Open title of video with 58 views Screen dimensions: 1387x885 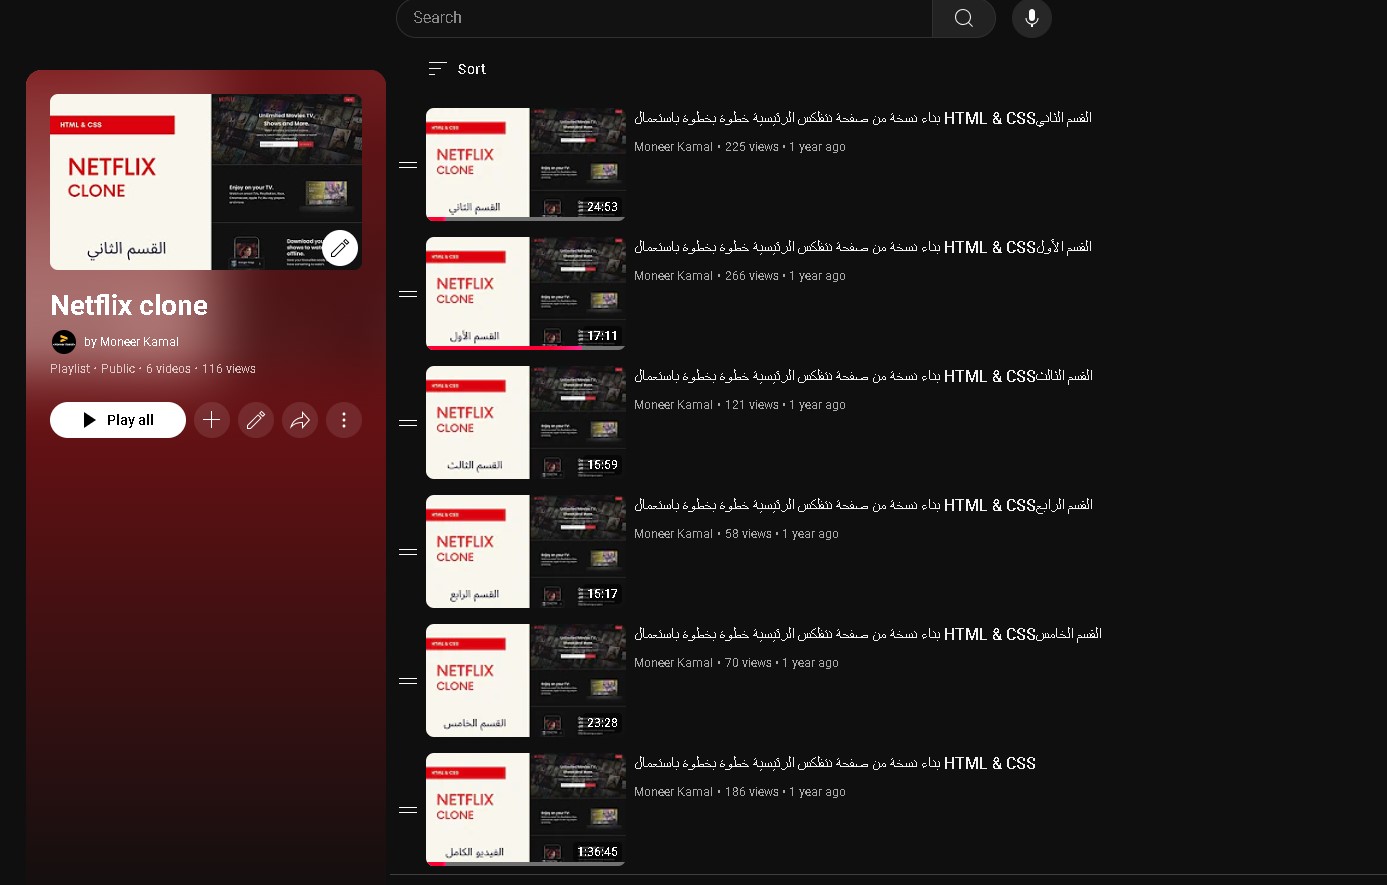[x=863, y=505]
